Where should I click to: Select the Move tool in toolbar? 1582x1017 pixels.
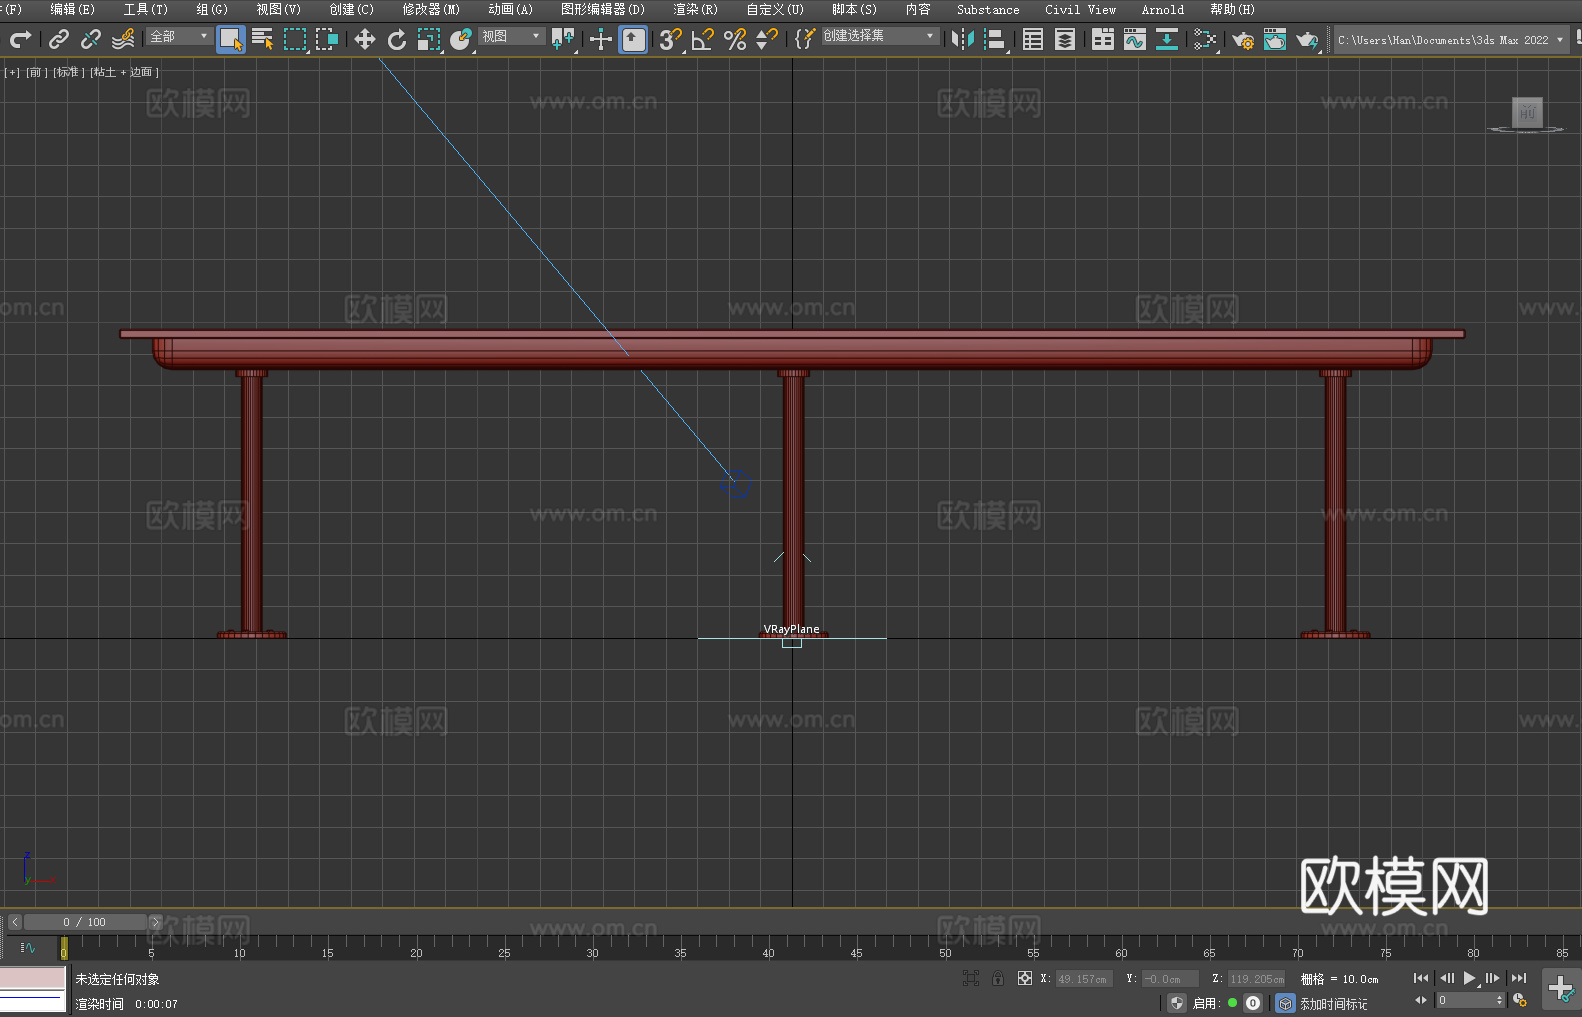pyautogui.click(x=364, y=39)
